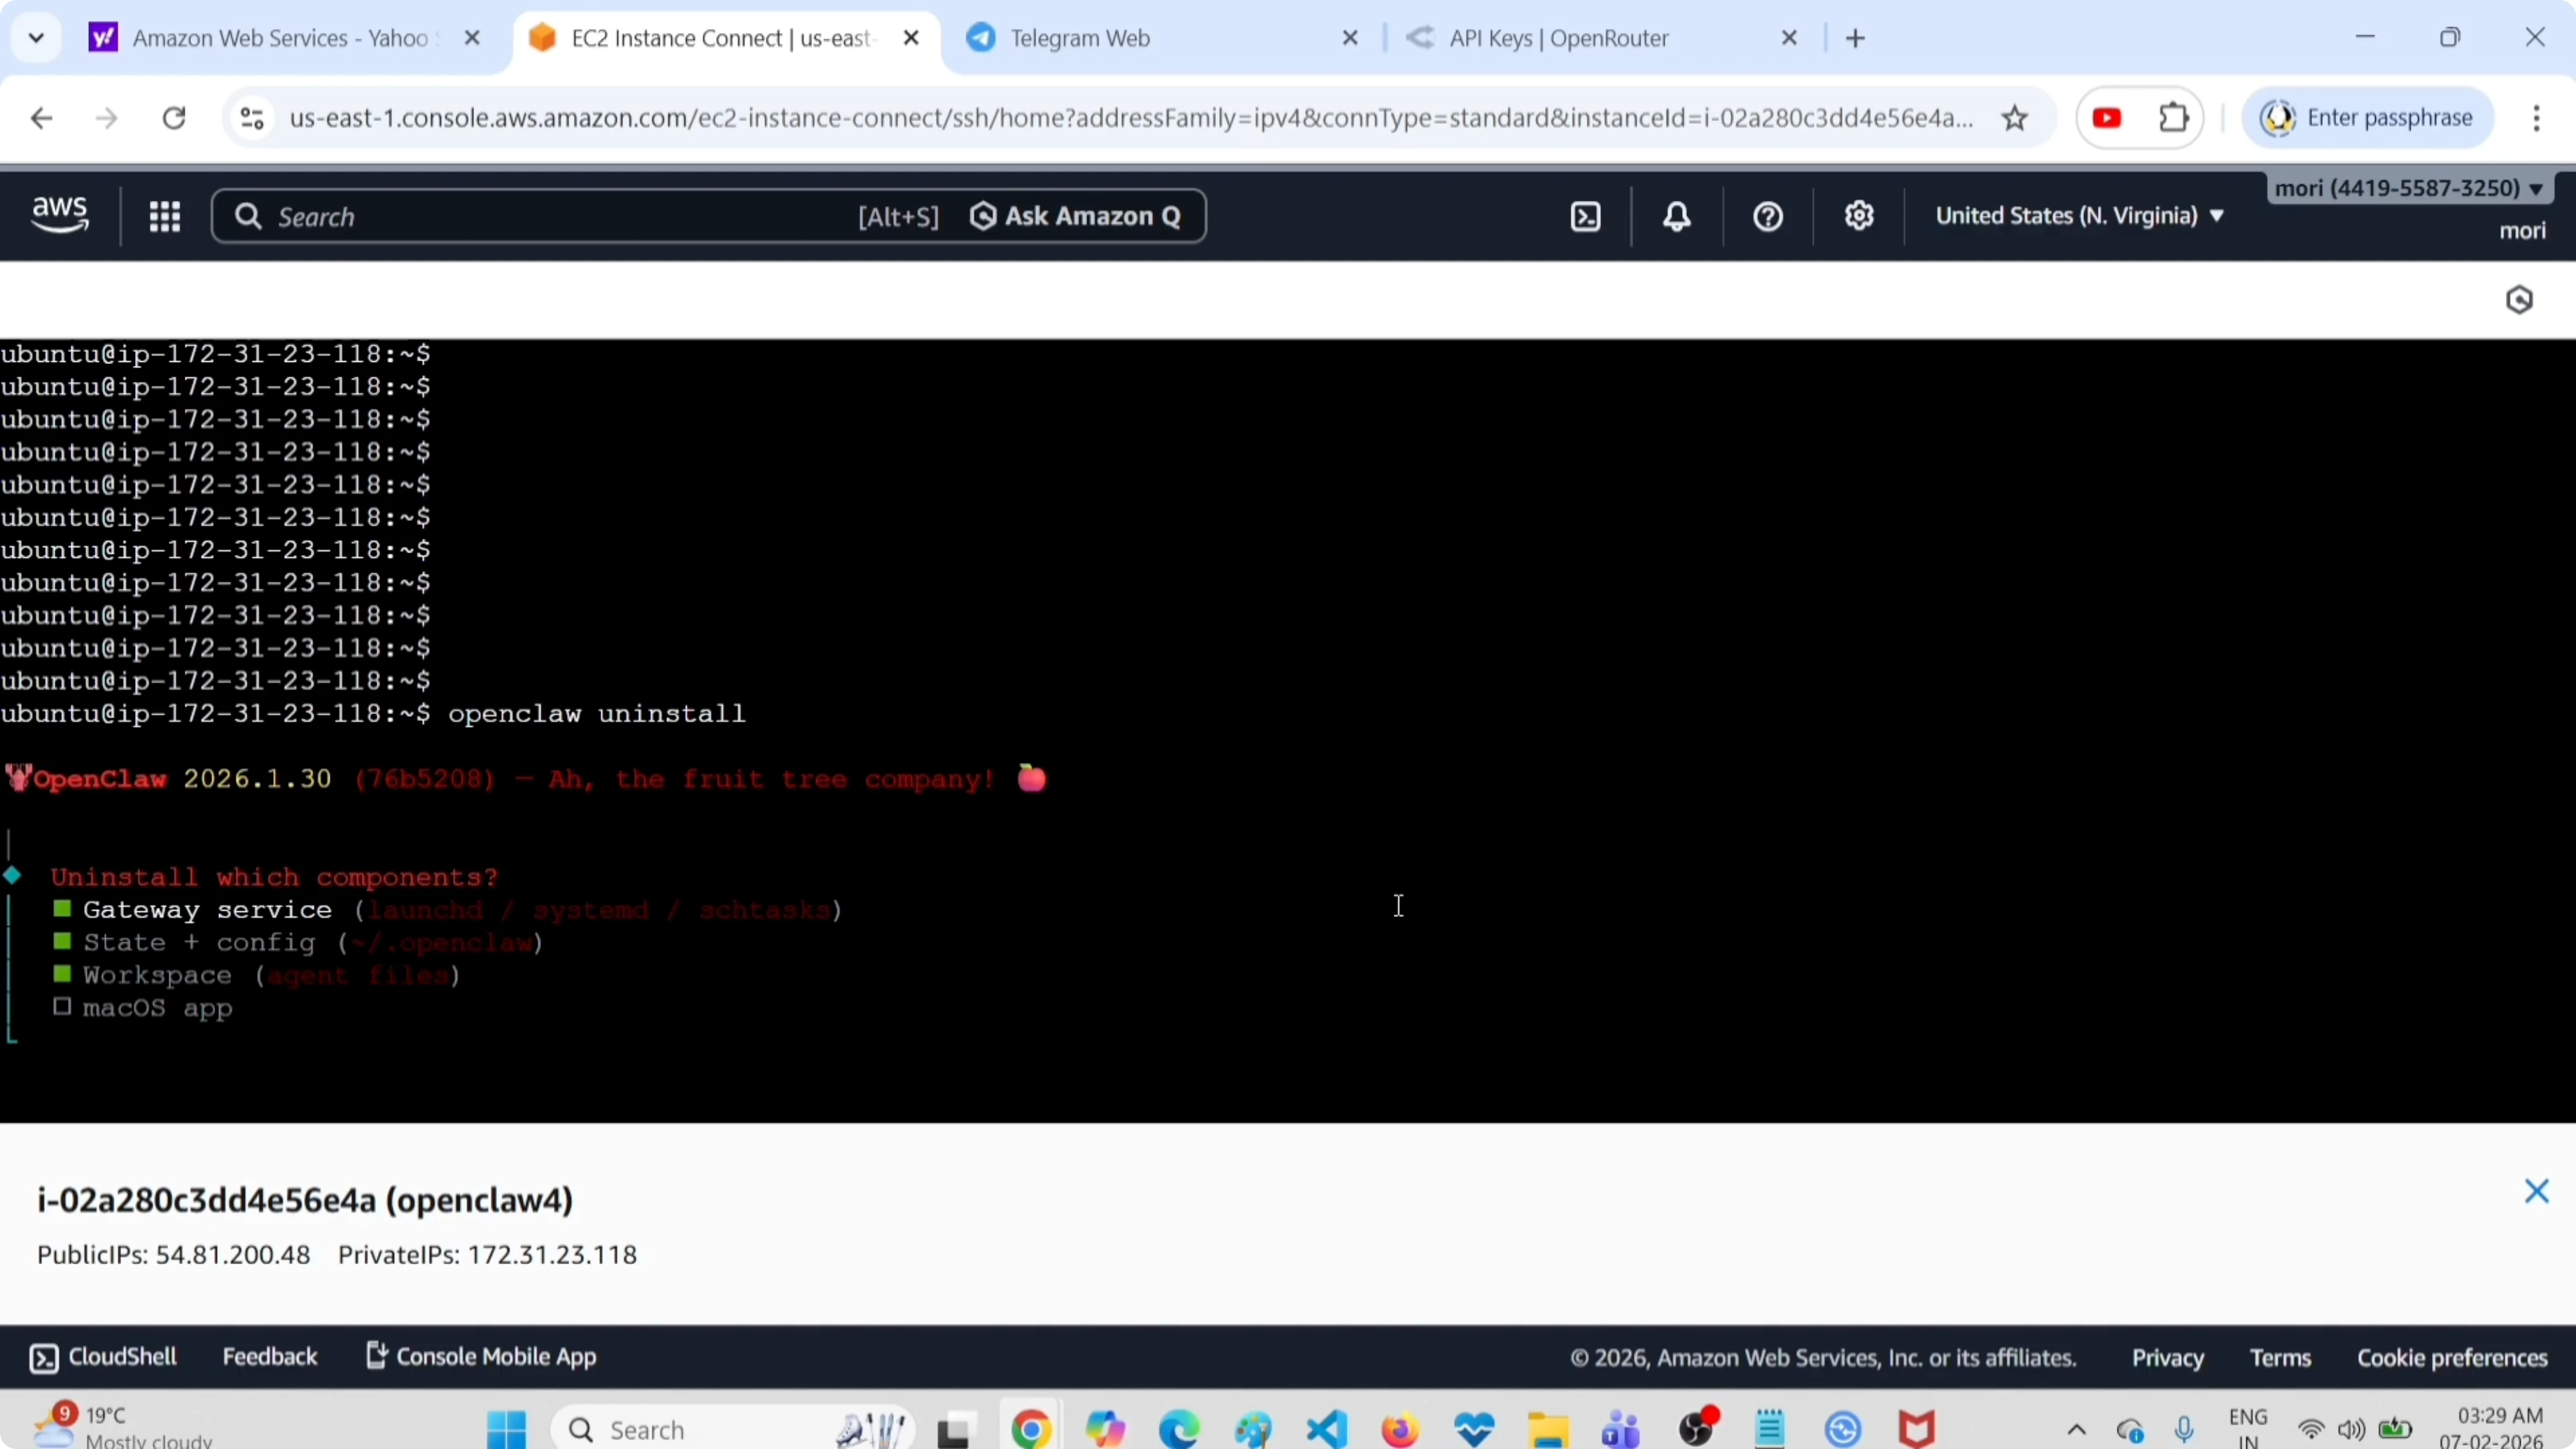Switch to the Telegram Web tab
Image resolution: width=2576 pixels, height=1449 pixels.
(x=1080, y=38)
